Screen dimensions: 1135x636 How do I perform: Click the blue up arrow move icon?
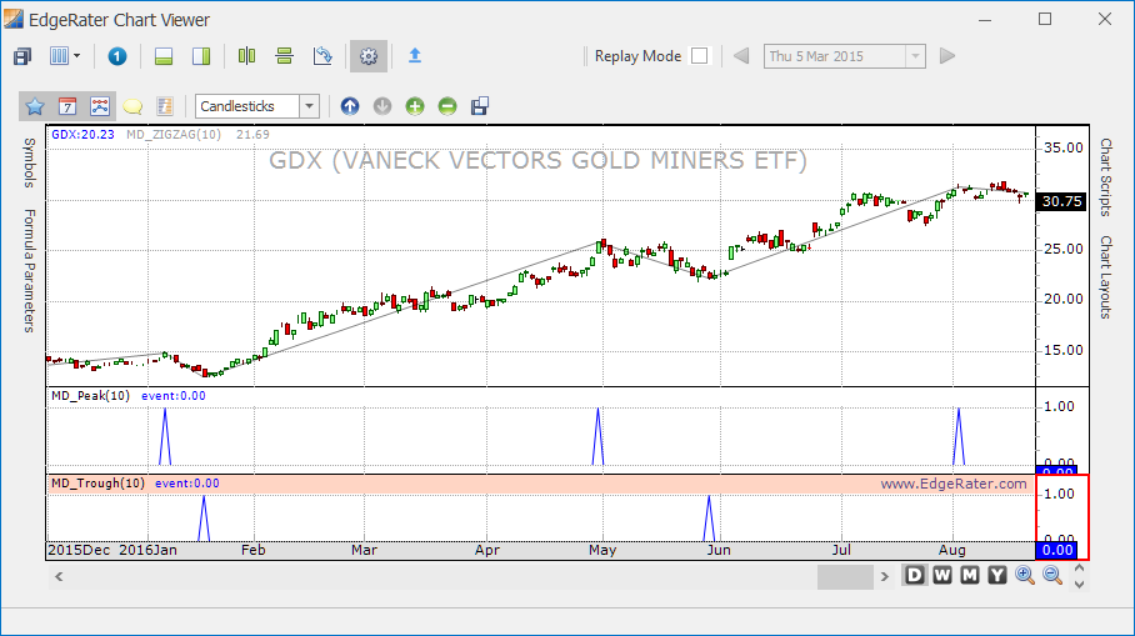[350, 106]
